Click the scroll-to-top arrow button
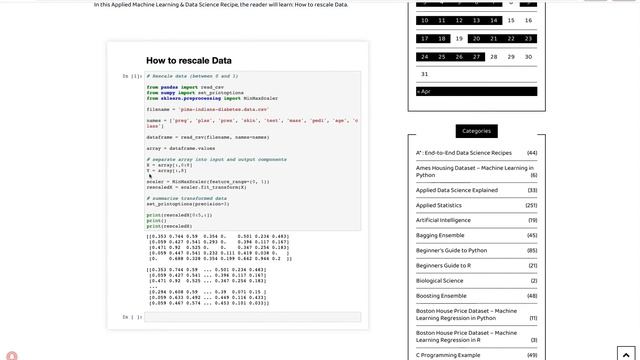This screenshot has width=640, height=360. 626,354
